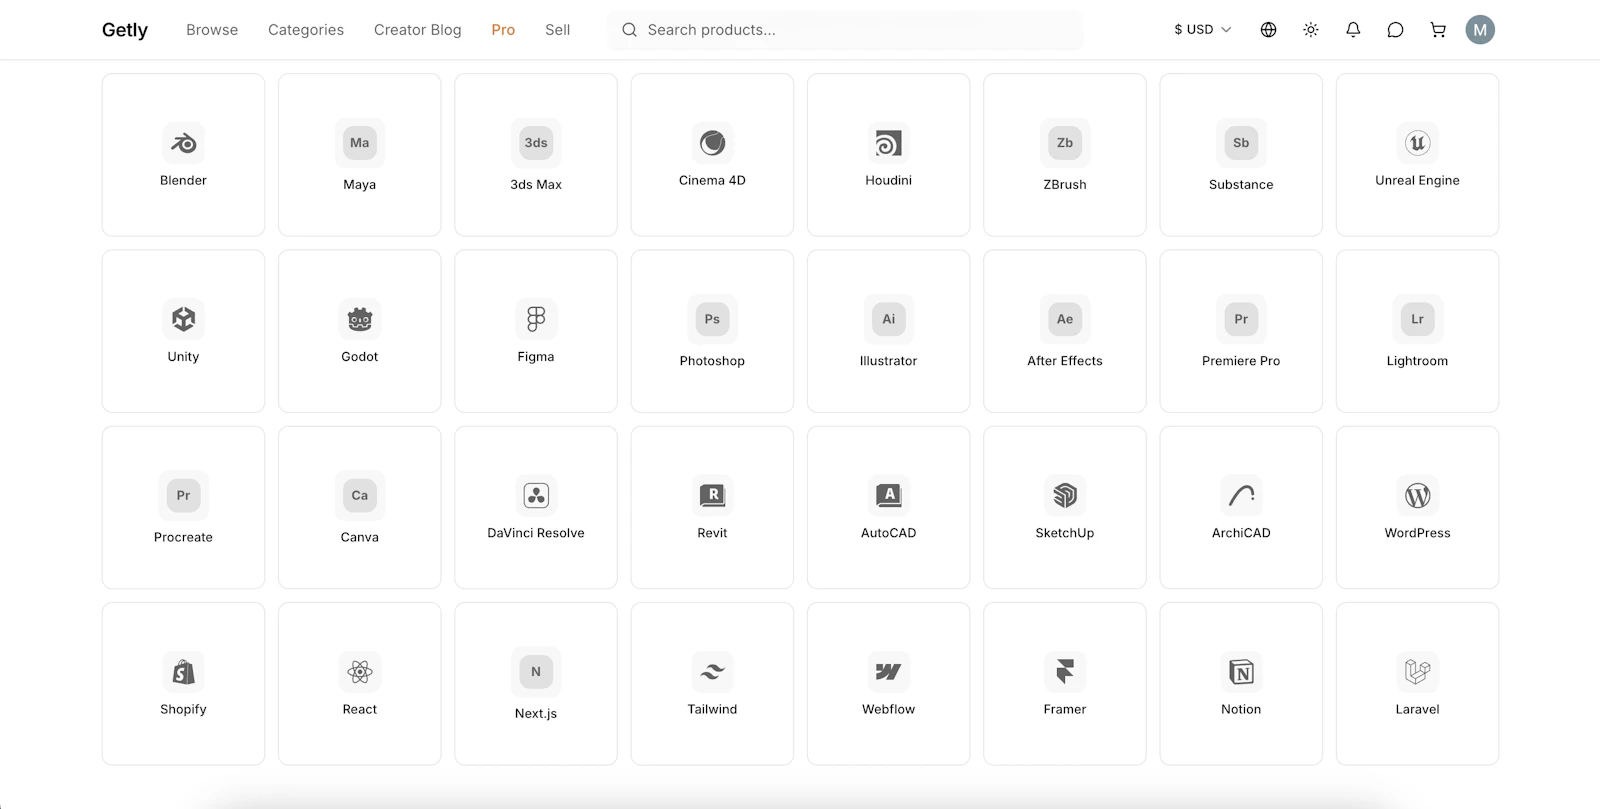
Task: Select the Maya icon tile
Action: 360,143
